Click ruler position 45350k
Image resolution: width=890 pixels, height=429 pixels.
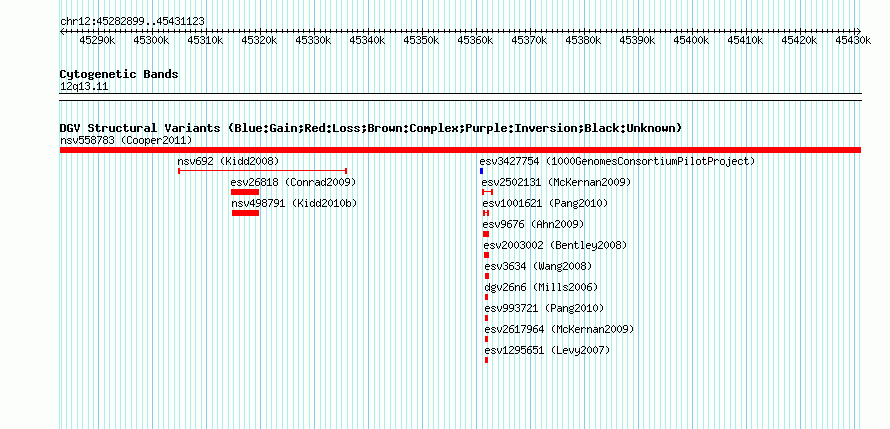click(422, 40)
